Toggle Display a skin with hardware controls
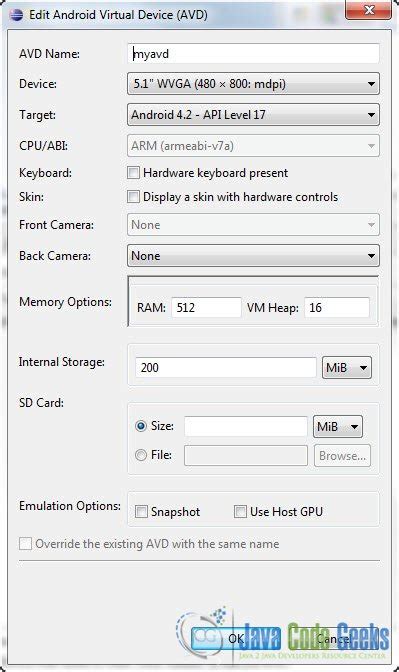Screen dimensions: 399x672 tap(133, 197)
